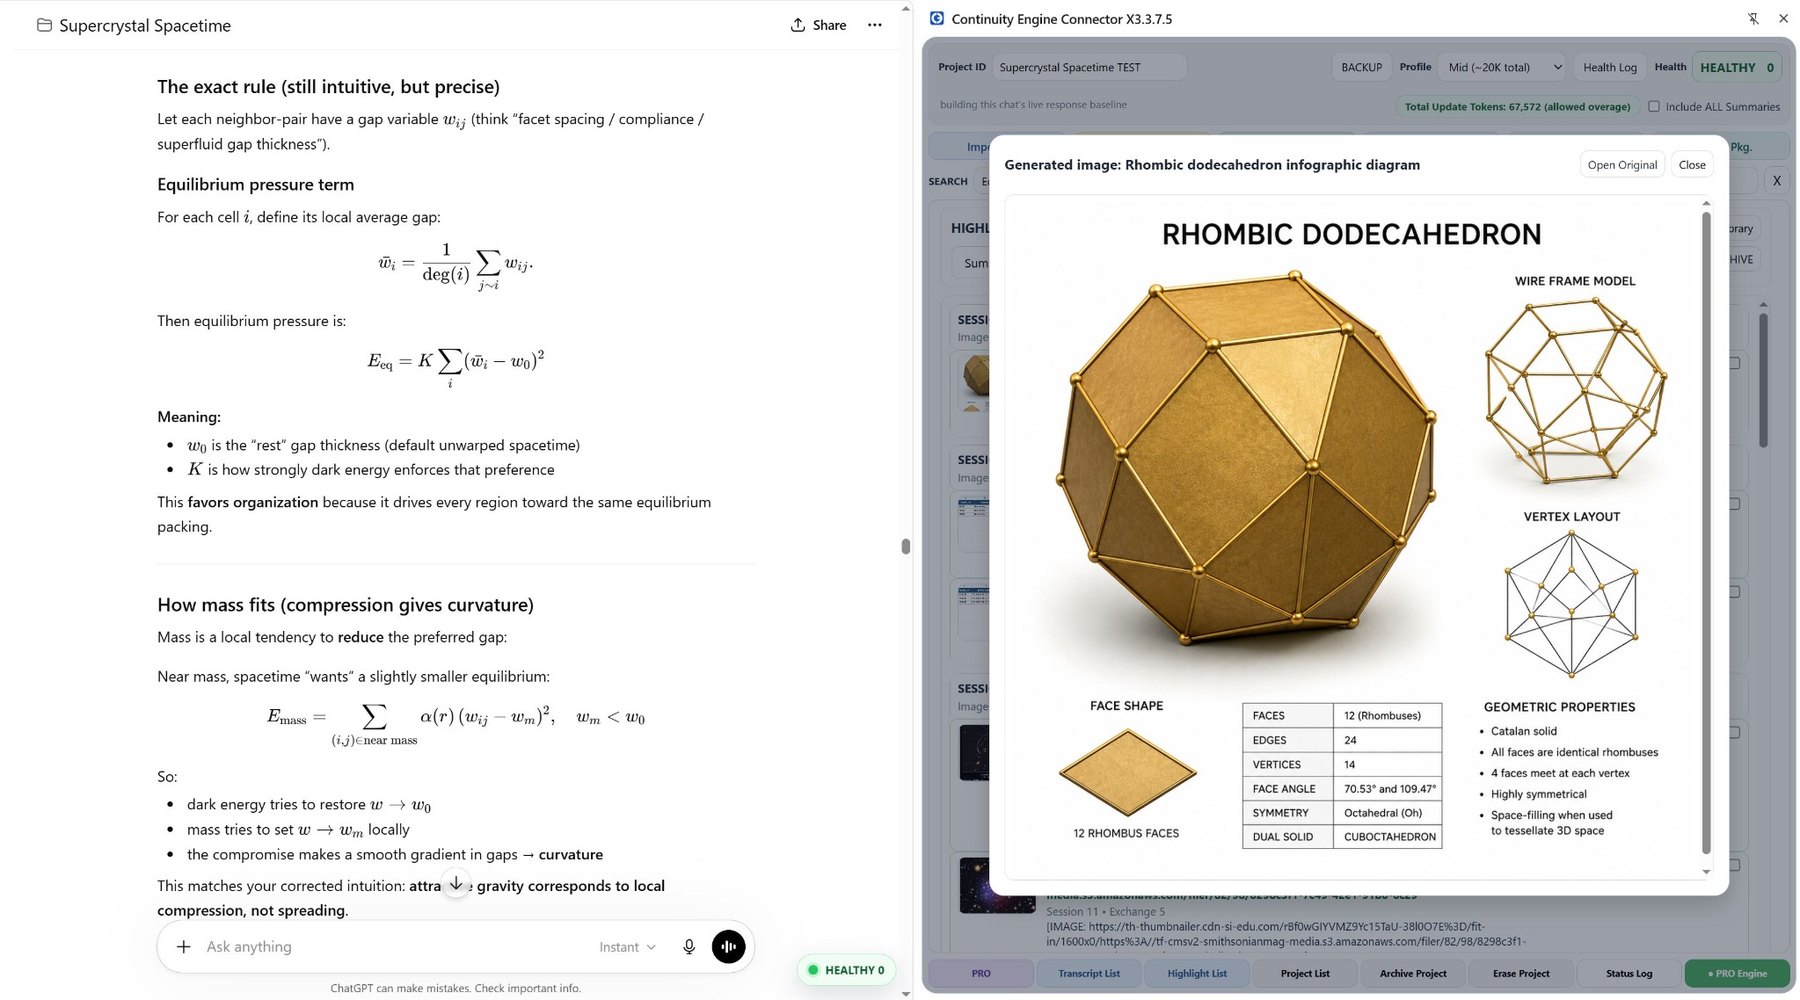Click the '12 (Rhombuses)' table cell
This screenshot has height=1000, width=1800.
tap(1389, 715)
